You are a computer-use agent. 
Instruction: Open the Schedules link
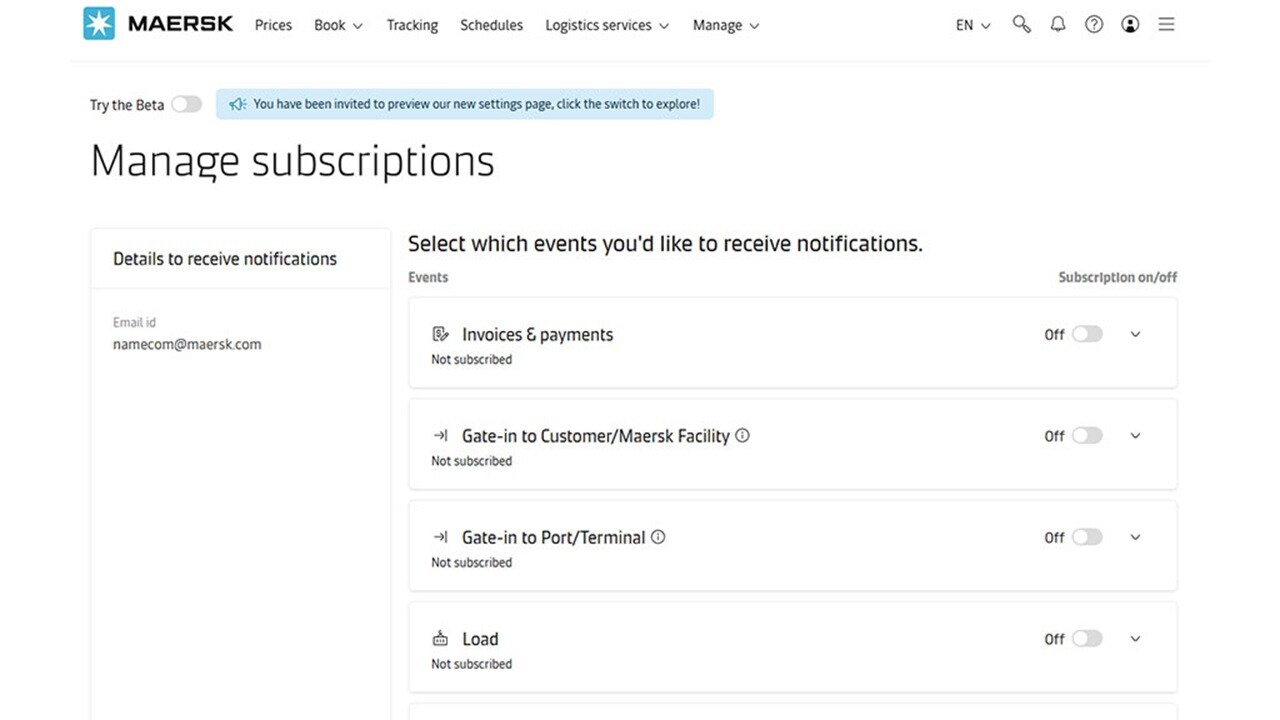pyautogui.click(x=491, y=25)
